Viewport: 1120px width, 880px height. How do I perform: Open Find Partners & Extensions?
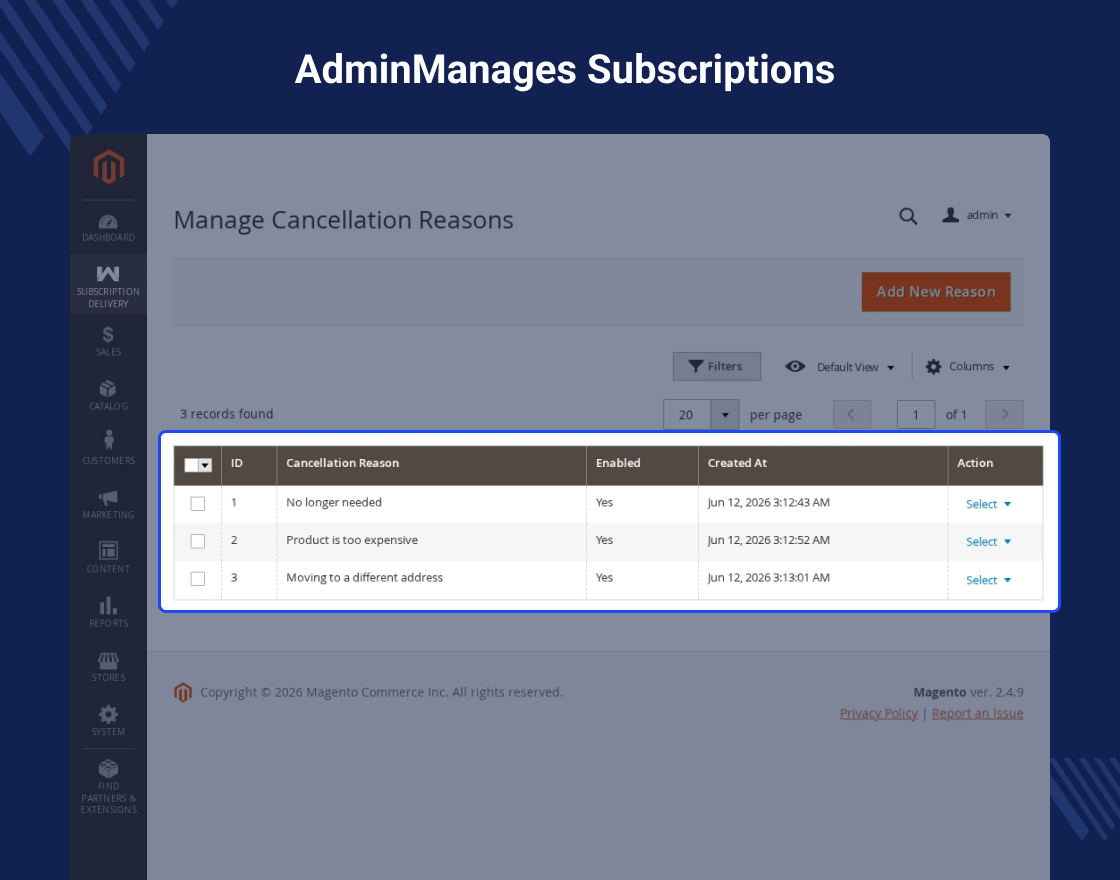(109, 786)
